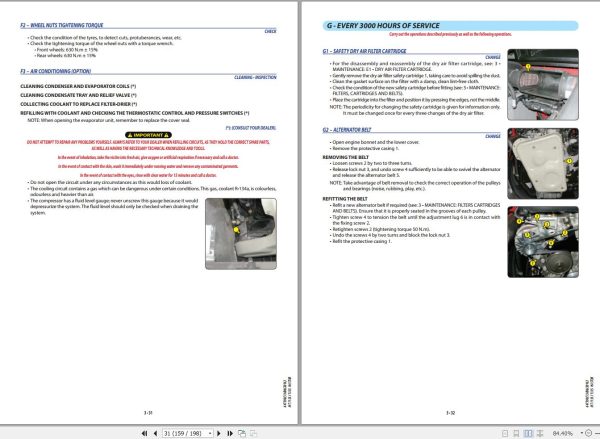Click the alternator belt pulleys photo
The width and height of the screenshot is (600, 439).
(543, 242)
